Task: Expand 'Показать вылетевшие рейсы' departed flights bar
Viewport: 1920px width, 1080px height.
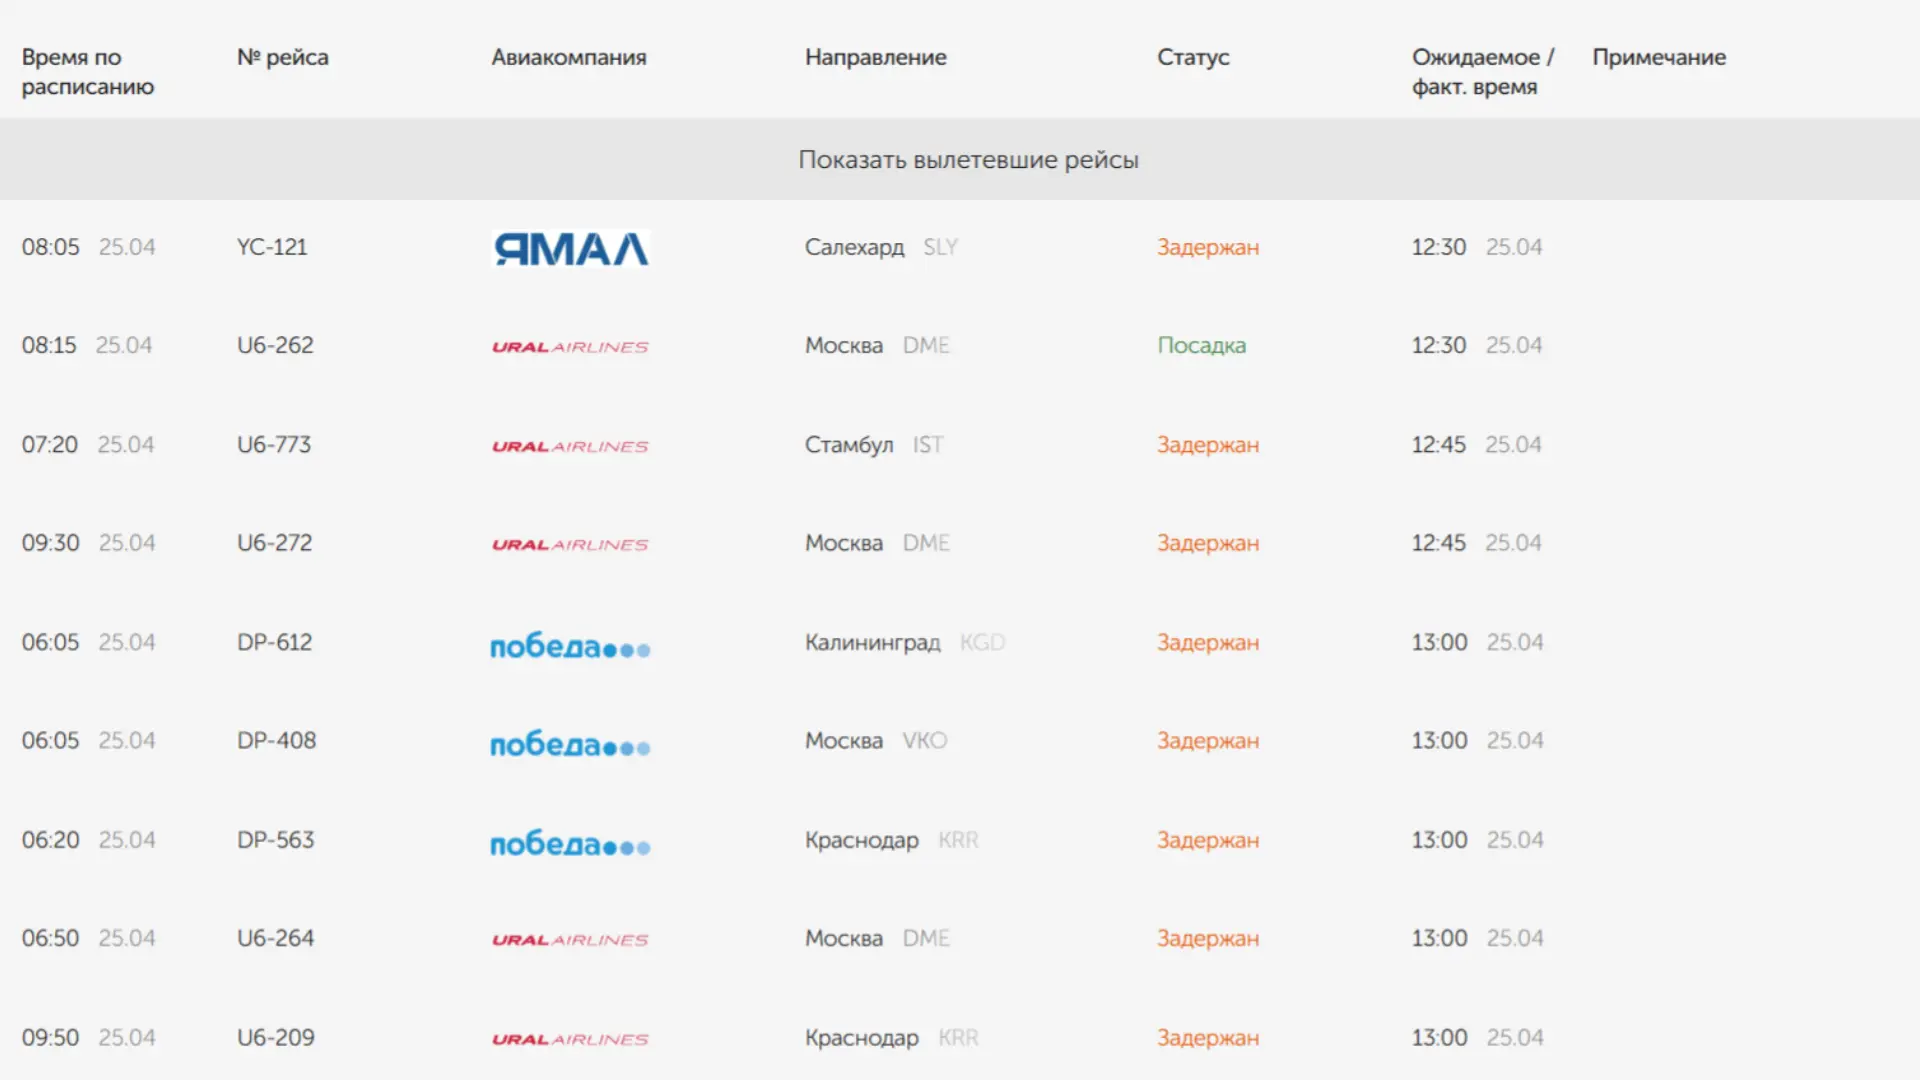Action: point(968,160)
